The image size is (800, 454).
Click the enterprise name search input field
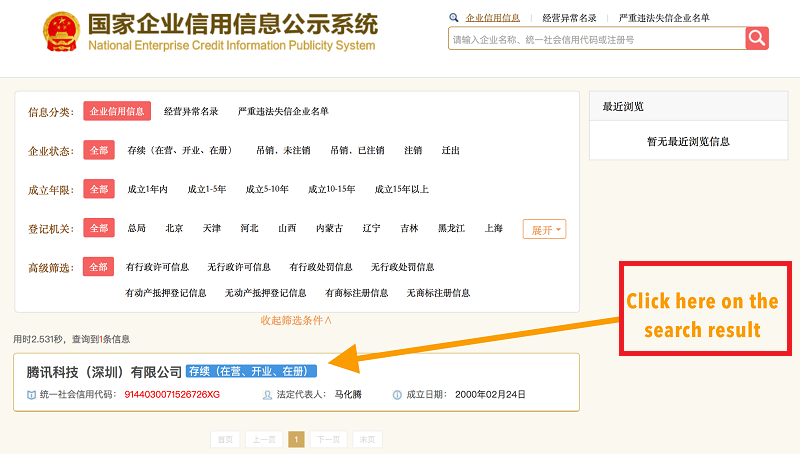[x=596, y=39]
